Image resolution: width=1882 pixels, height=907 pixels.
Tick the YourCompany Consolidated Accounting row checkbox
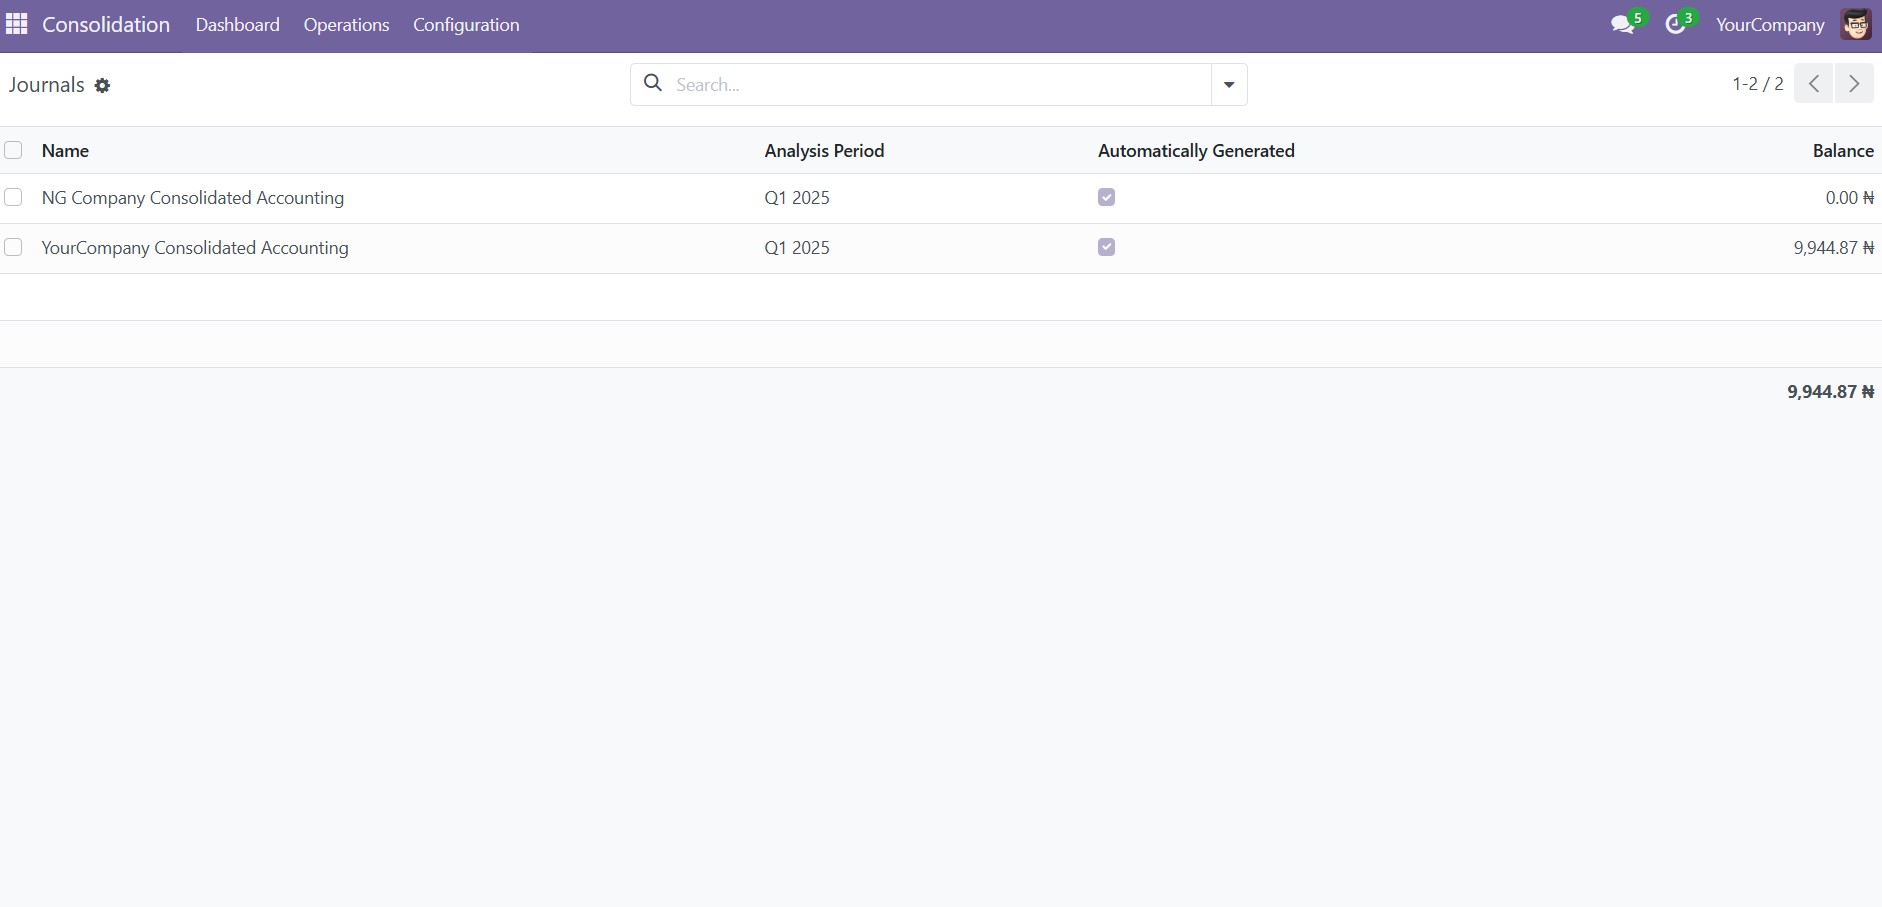tap(13, 248)
